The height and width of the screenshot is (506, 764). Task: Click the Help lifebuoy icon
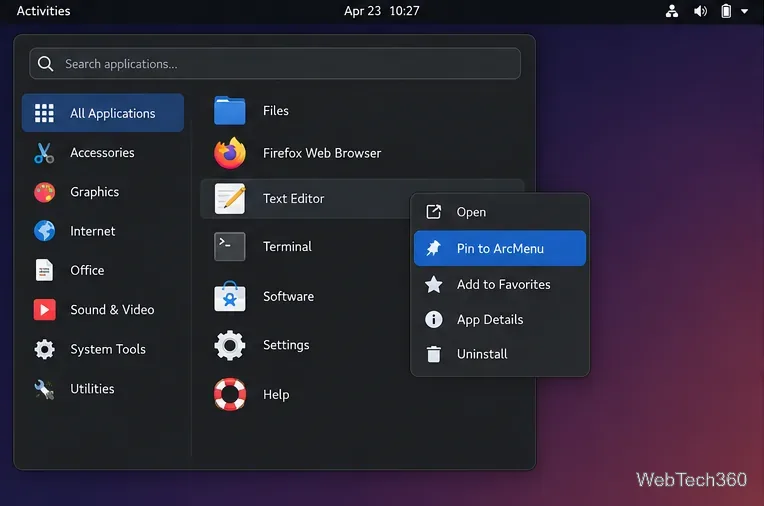[229, 394]
